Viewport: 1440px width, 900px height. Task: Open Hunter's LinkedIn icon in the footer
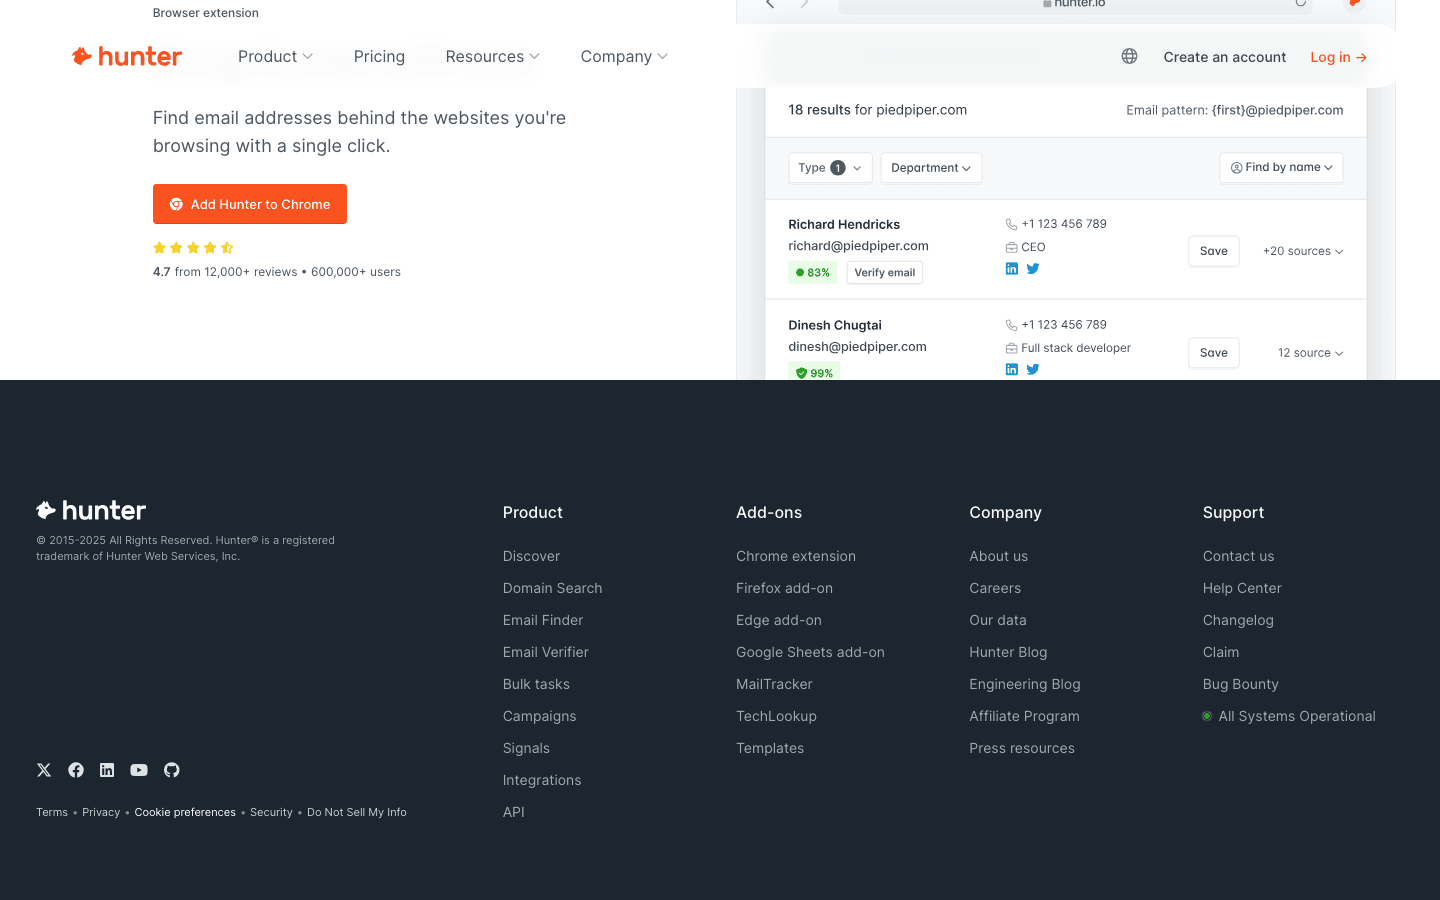[x=107, y=770]
